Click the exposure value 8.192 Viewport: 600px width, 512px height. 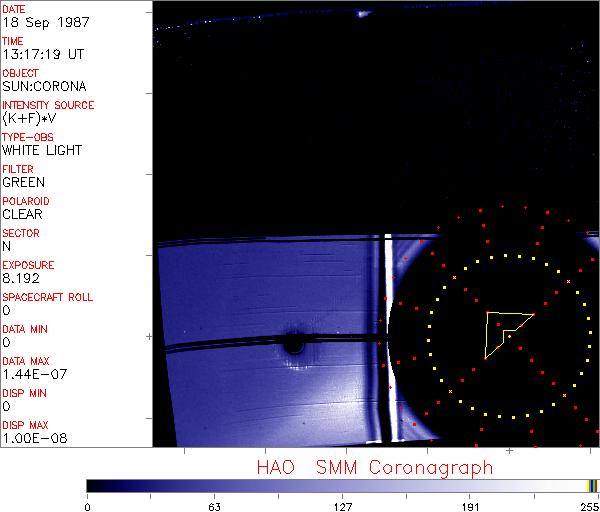click(x=20, y=278)
